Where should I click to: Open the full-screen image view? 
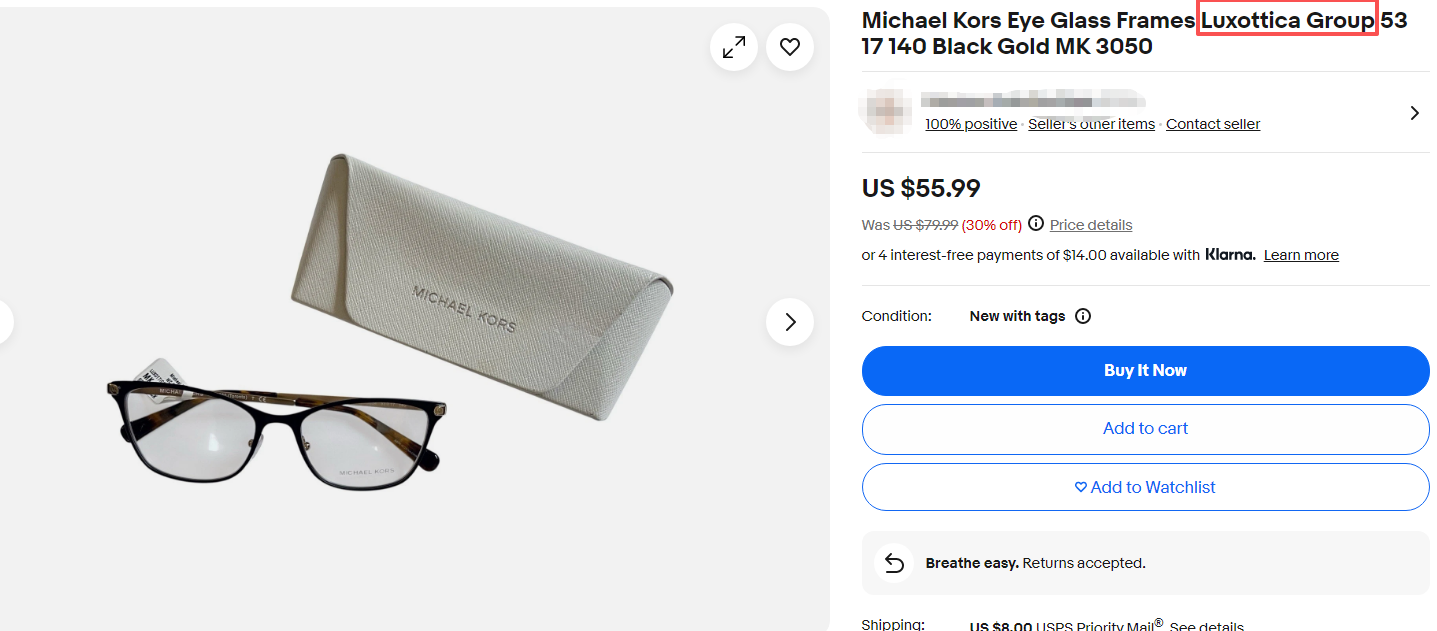(734, 47)
